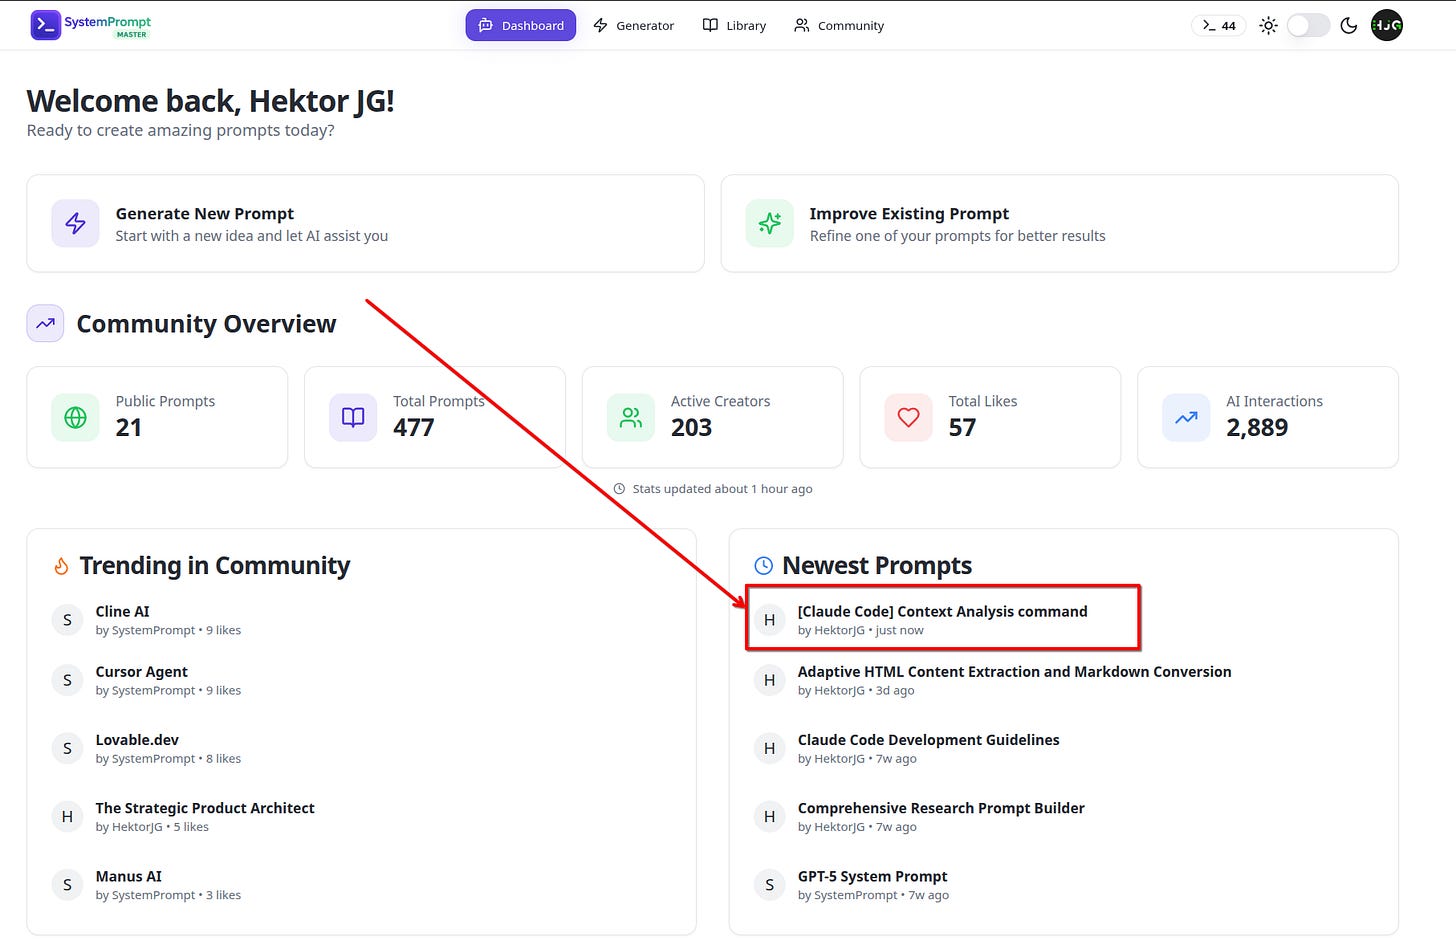The image size is (1456, 950).
Task: Click the AI Interactions value 2,889
Action: [x=1257, y=428]
